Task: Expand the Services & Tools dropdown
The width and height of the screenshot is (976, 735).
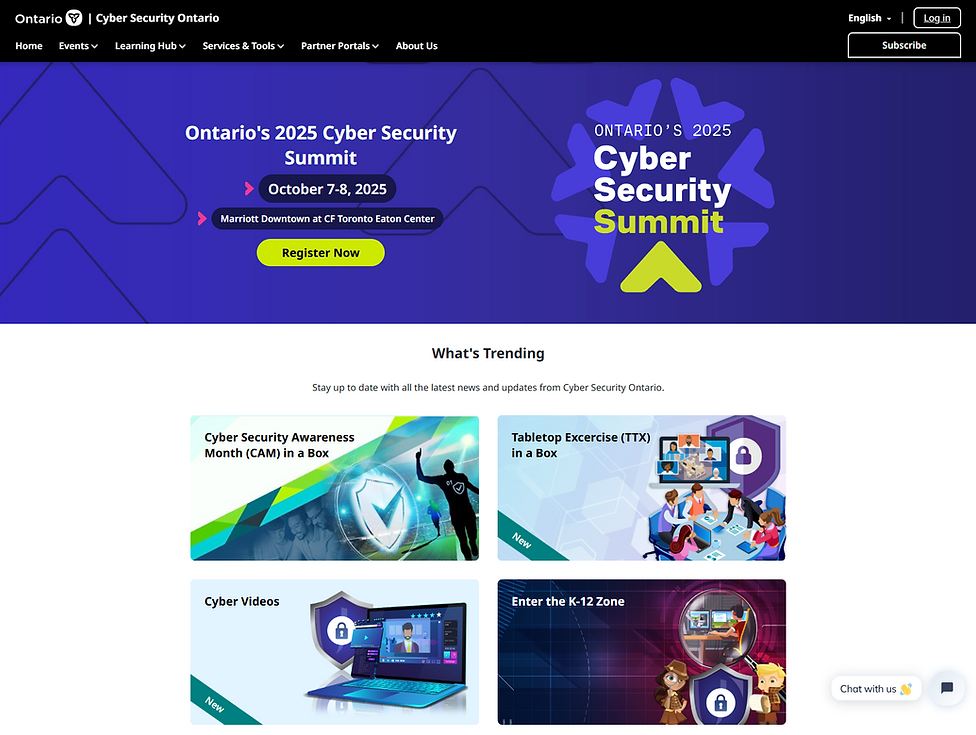Action: coord(243,46)
